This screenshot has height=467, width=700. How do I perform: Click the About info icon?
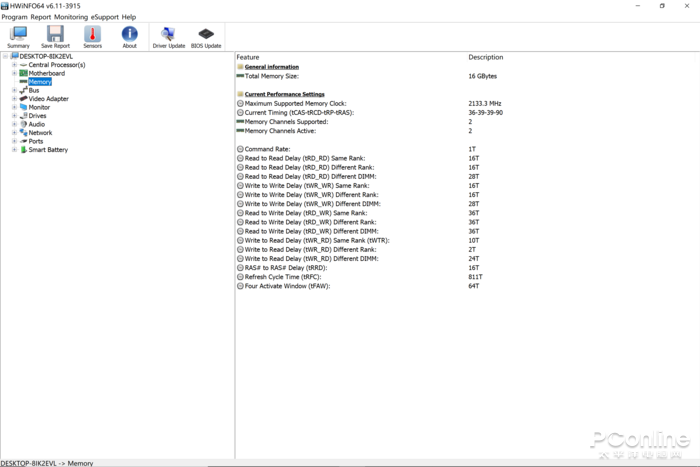tap(129, 36)
